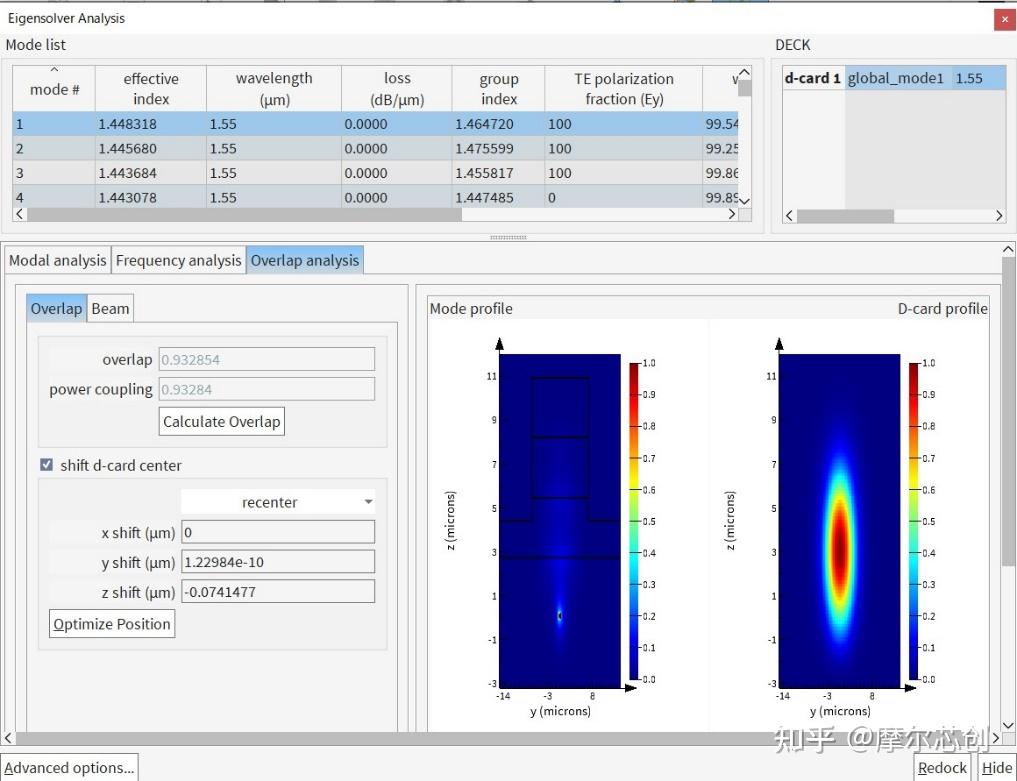The image size is (1017, 781).
Task: Click the Redock button
Action: [x=942, y=768]
